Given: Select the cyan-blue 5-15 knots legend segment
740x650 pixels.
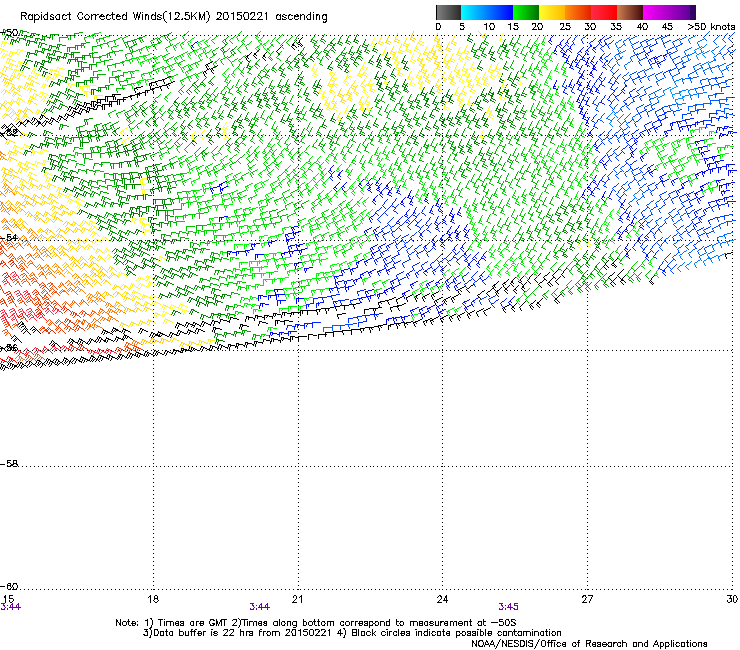Looking at the screenshot, I should [487, 12].
